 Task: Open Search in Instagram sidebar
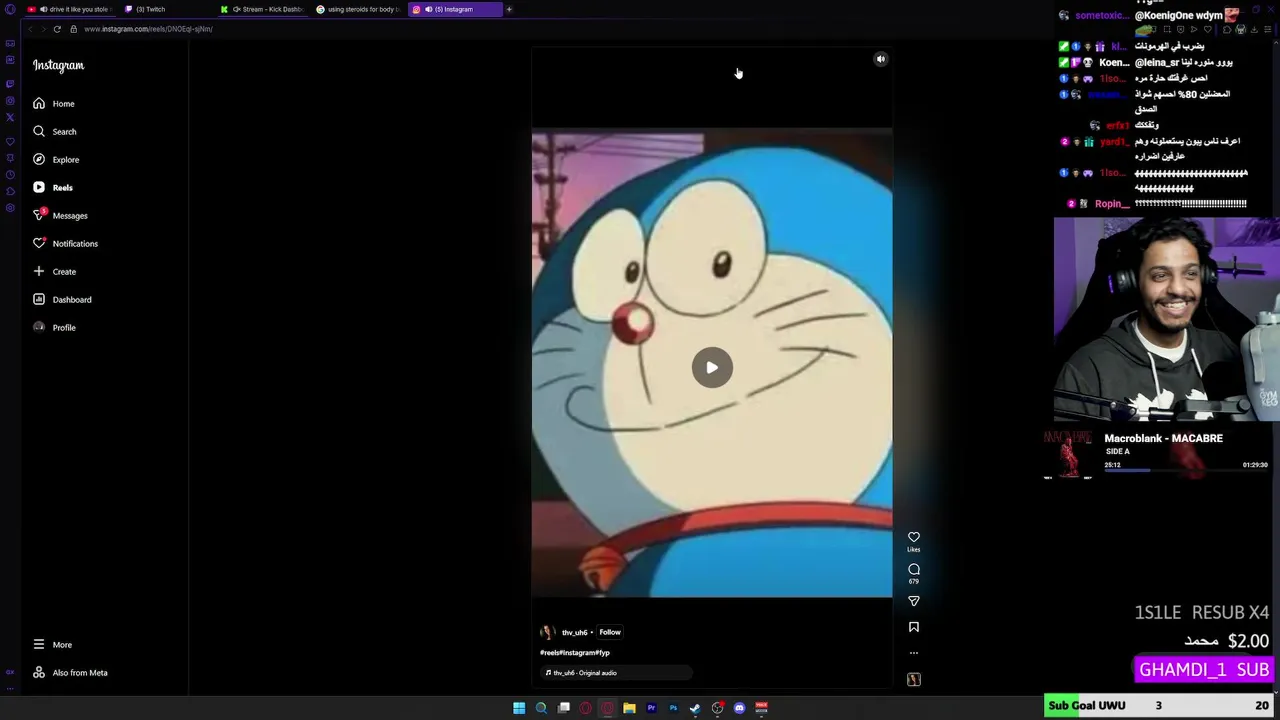pyautogui.click(x=54, y=132)
